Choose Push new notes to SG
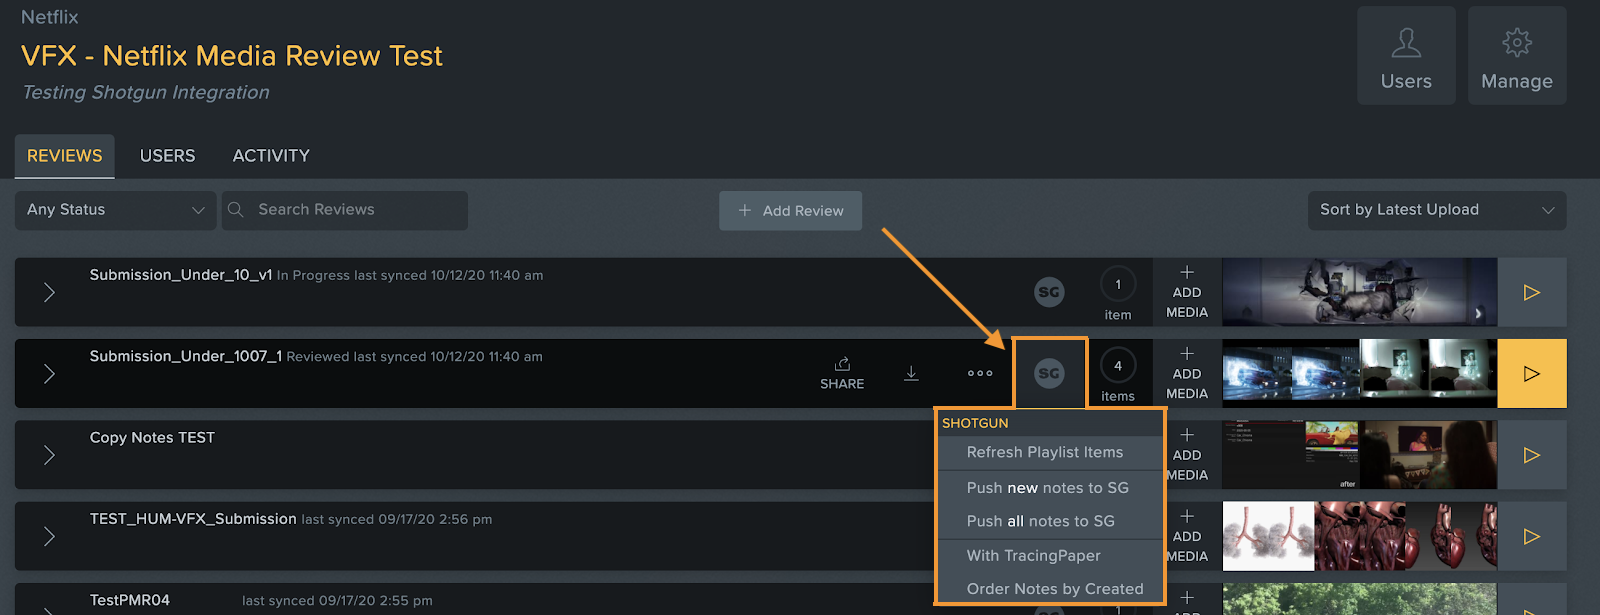The height and width of the screenshot is (615, 1600). pos(1050,488)
